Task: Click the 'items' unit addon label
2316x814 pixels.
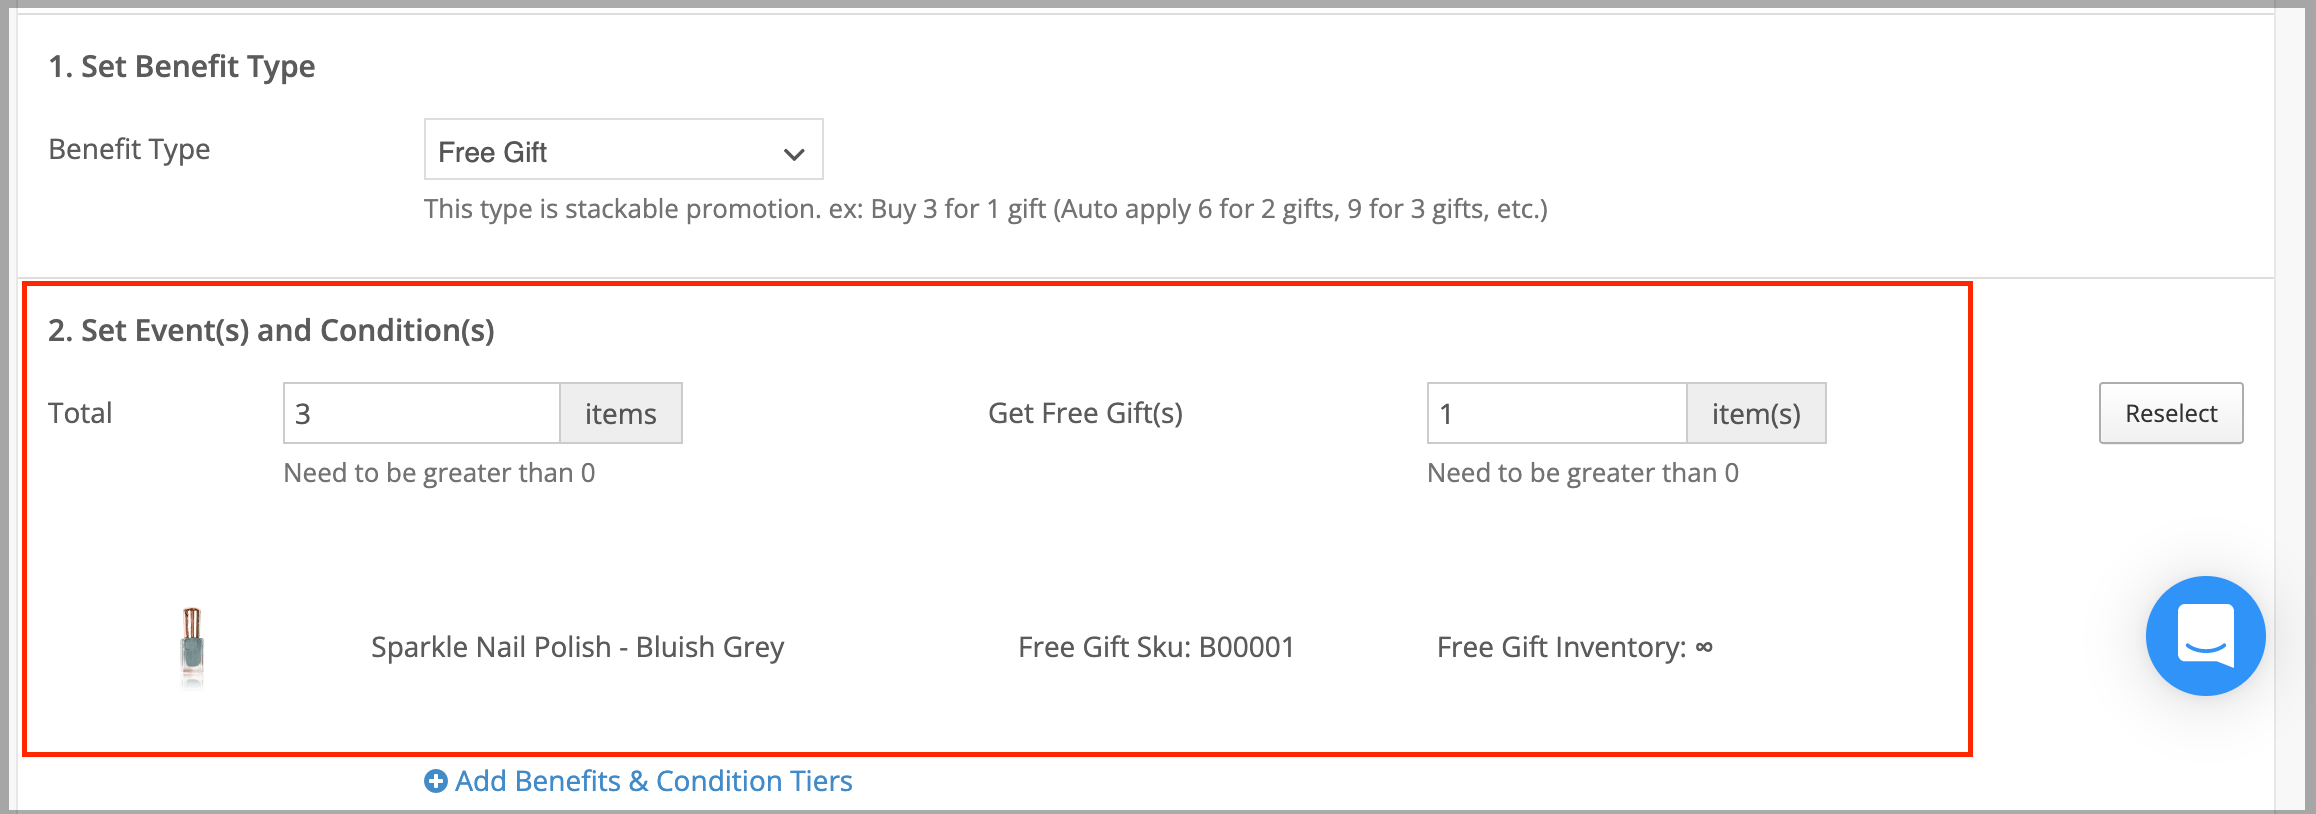Action: point(621,413)
